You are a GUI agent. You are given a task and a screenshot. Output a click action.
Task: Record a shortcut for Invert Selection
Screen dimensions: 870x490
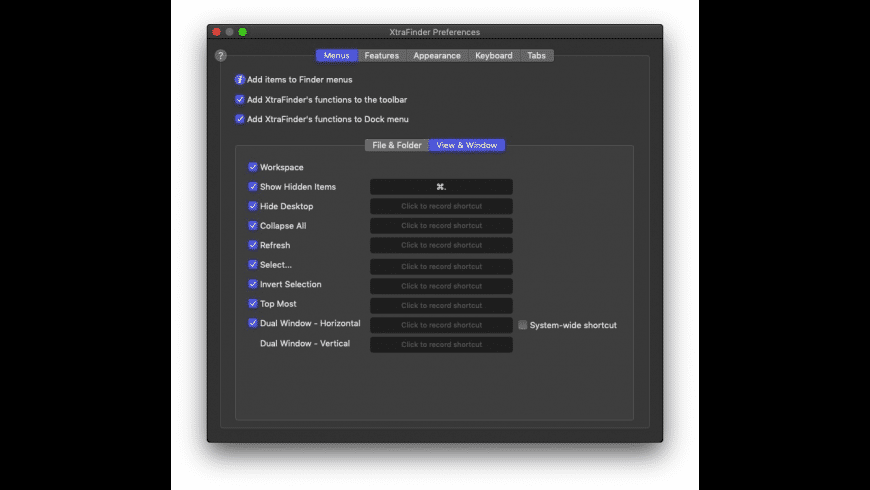[441, 286]
